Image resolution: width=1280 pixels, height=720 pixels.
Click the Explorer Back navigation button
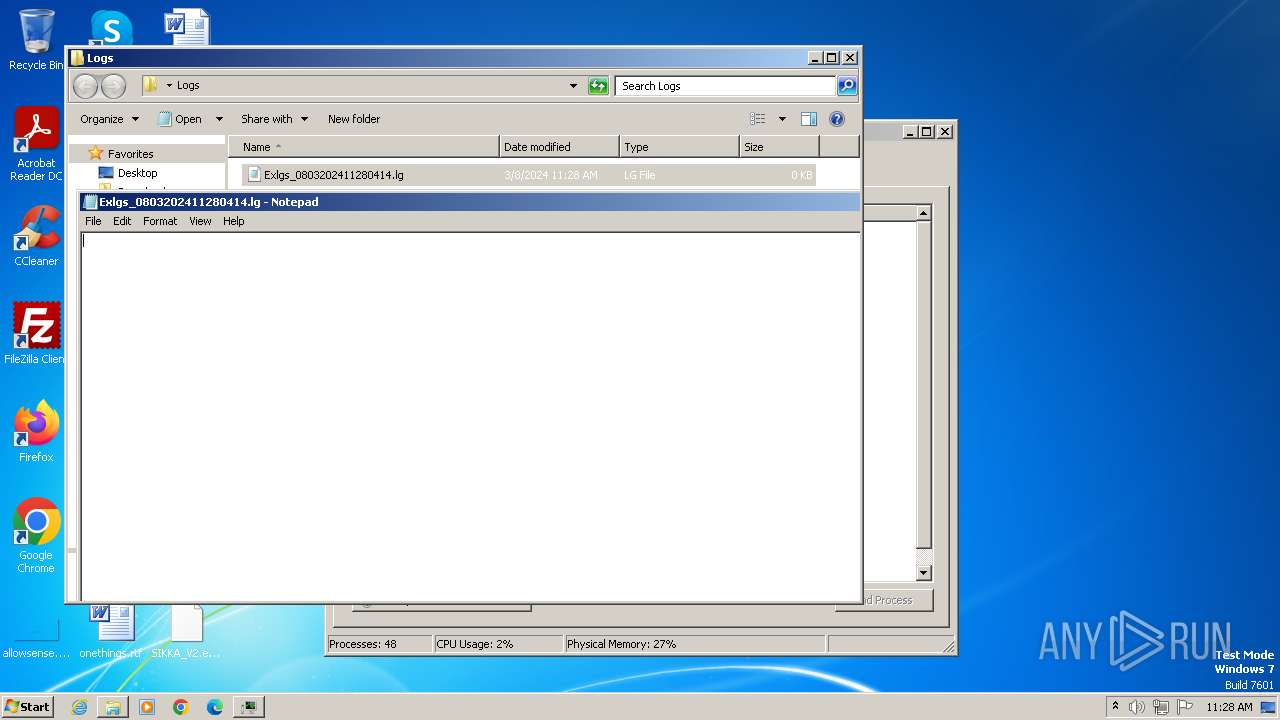[x=86, y=86]
